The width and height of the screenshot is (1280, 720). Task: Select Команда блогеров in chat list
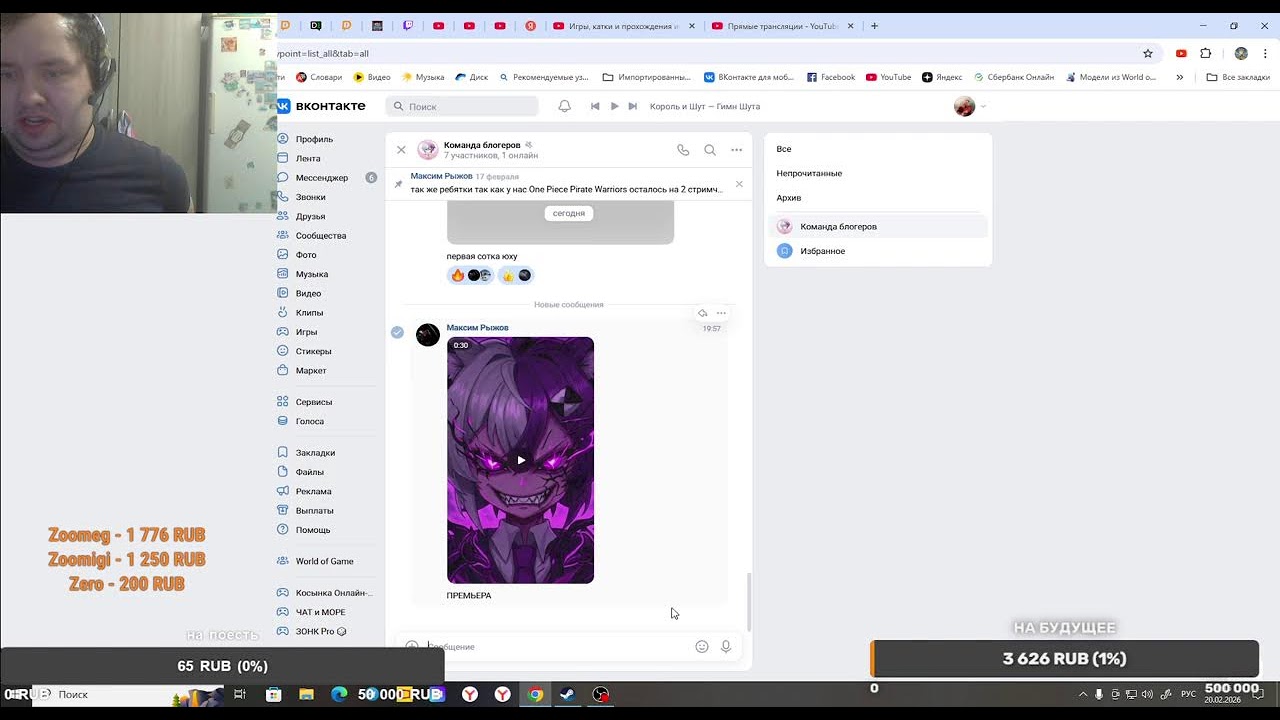point(878,227)
